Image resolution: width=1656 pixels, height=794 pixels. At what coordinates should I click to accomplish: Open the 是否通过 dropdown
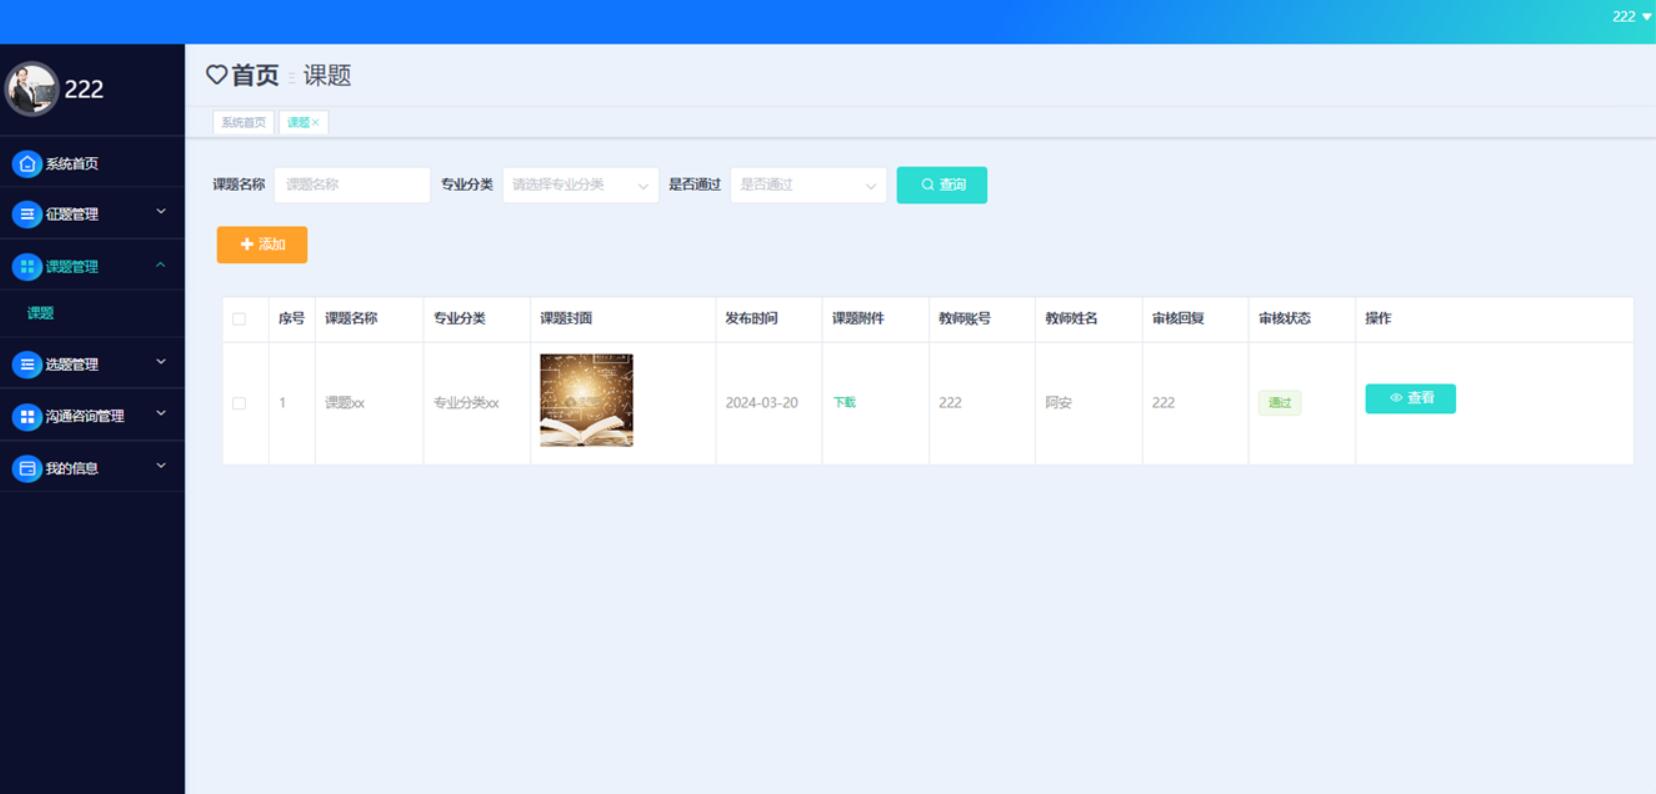click(x=809, y=185)
